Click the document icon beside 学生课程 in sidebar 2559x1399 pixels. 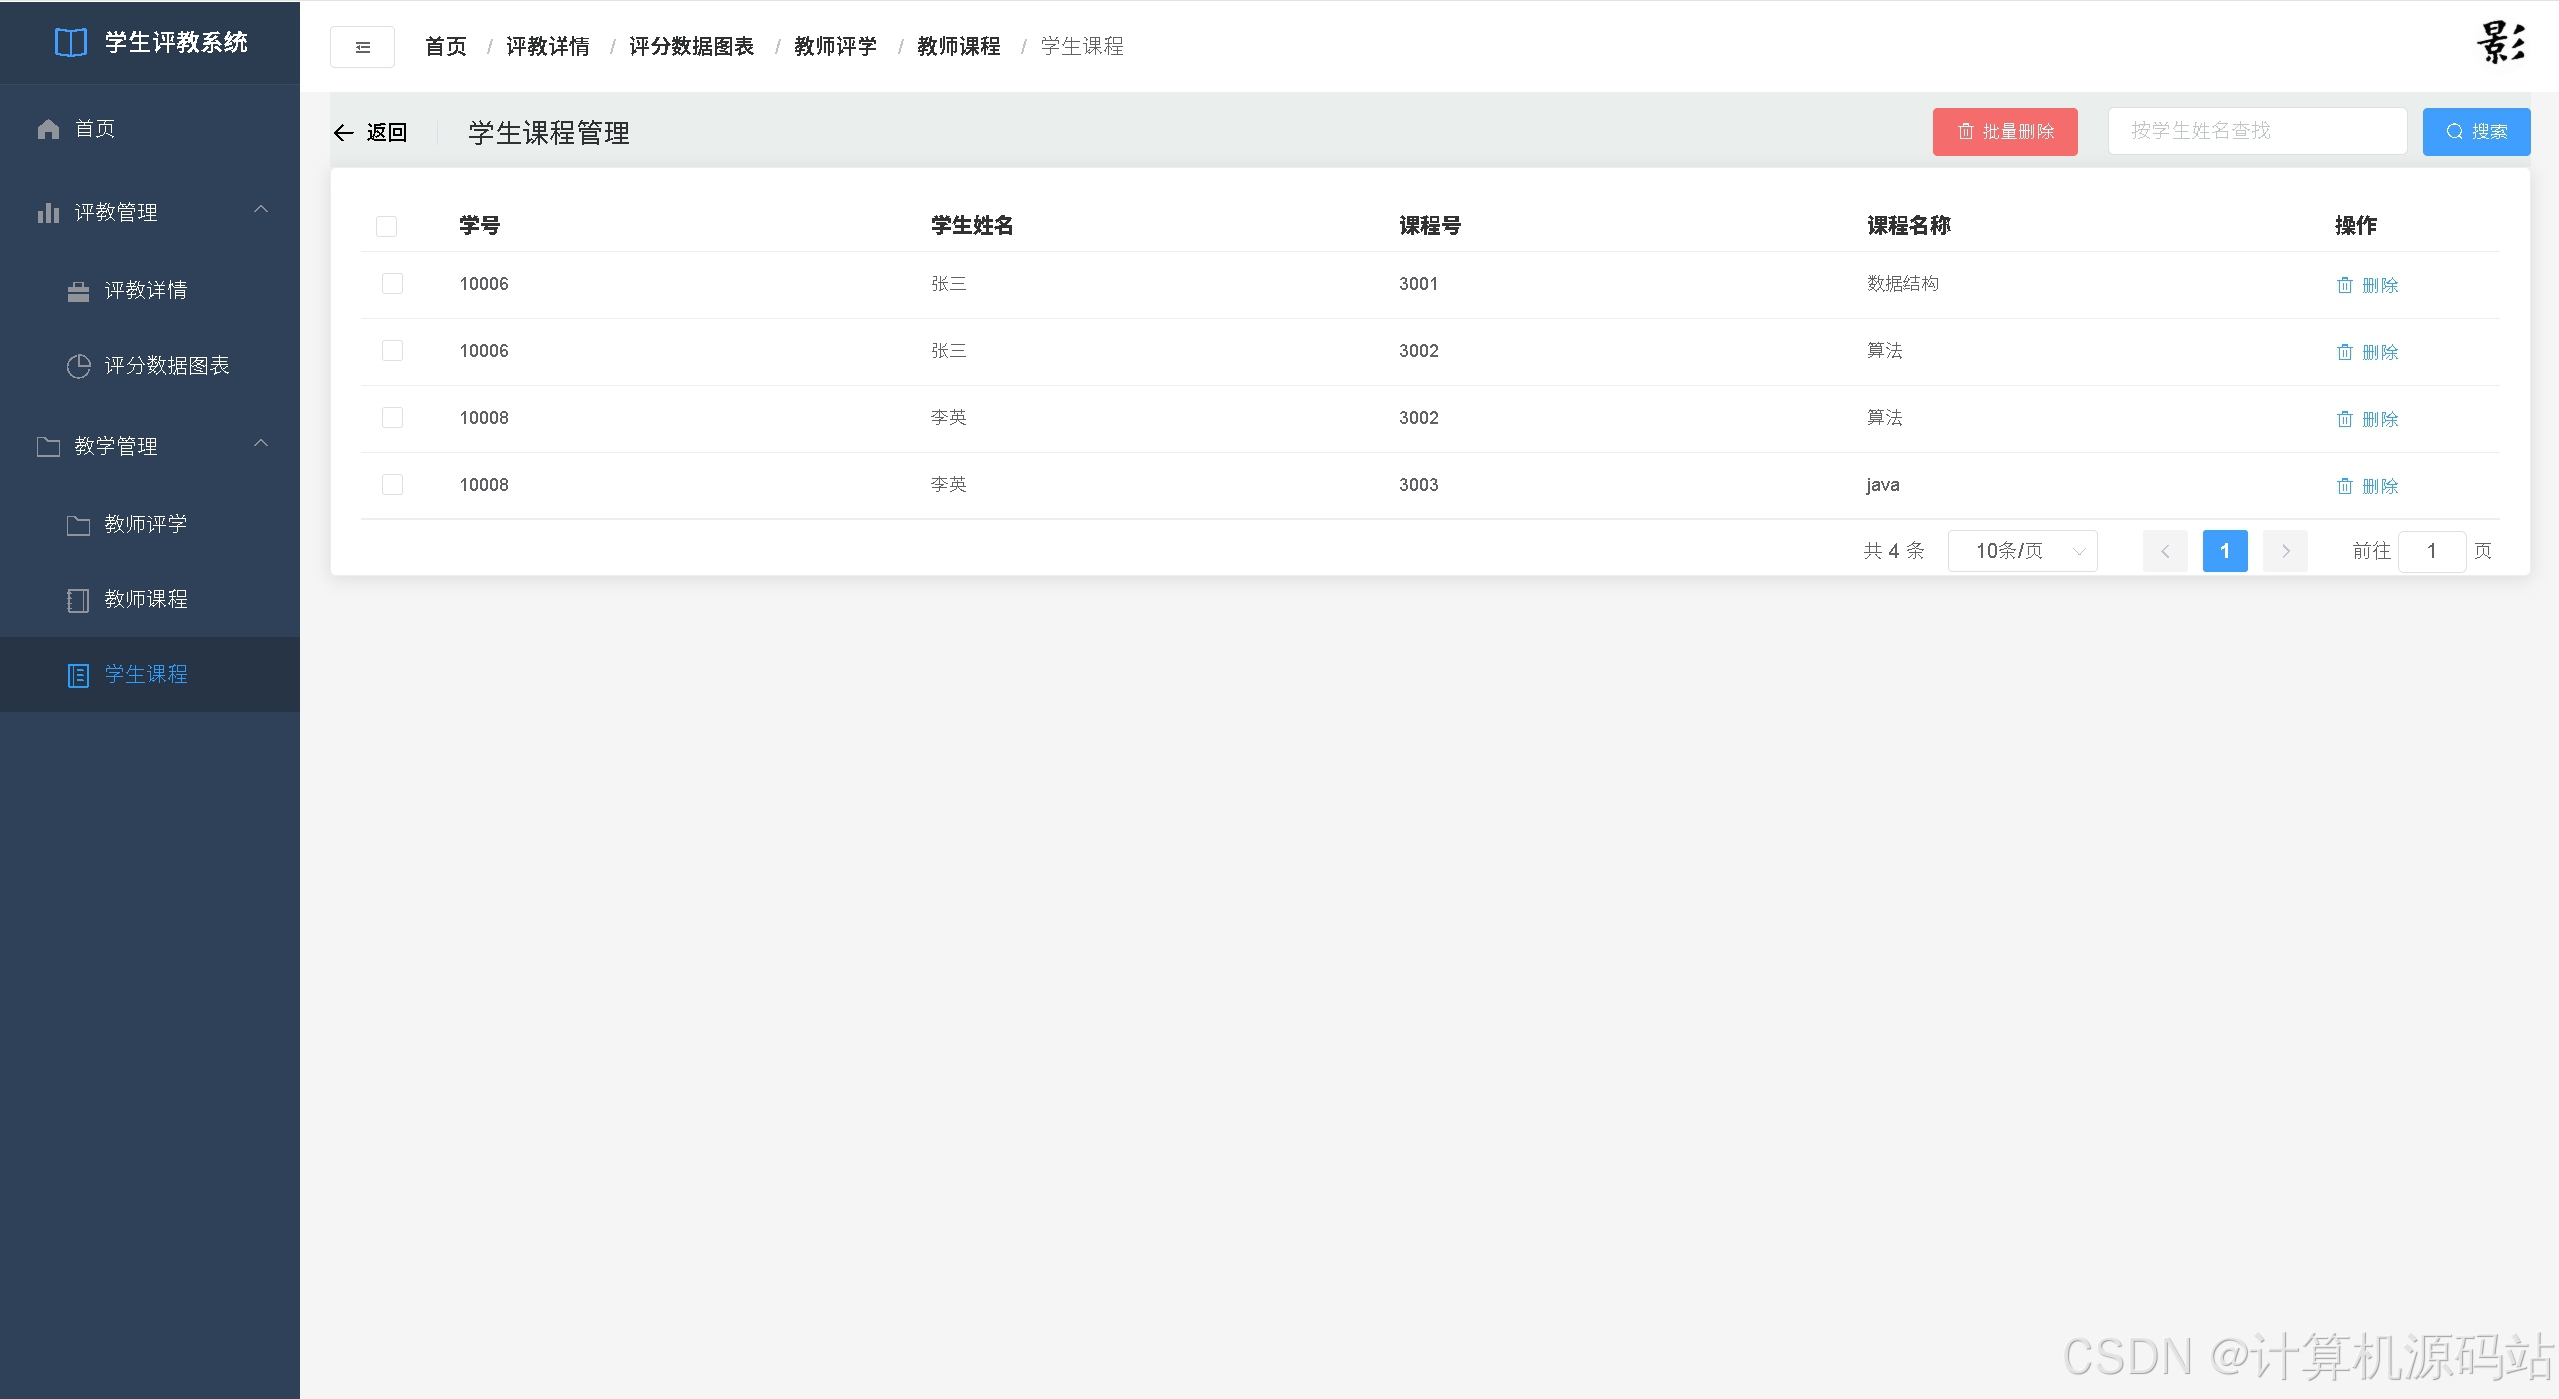click(78, 675)
